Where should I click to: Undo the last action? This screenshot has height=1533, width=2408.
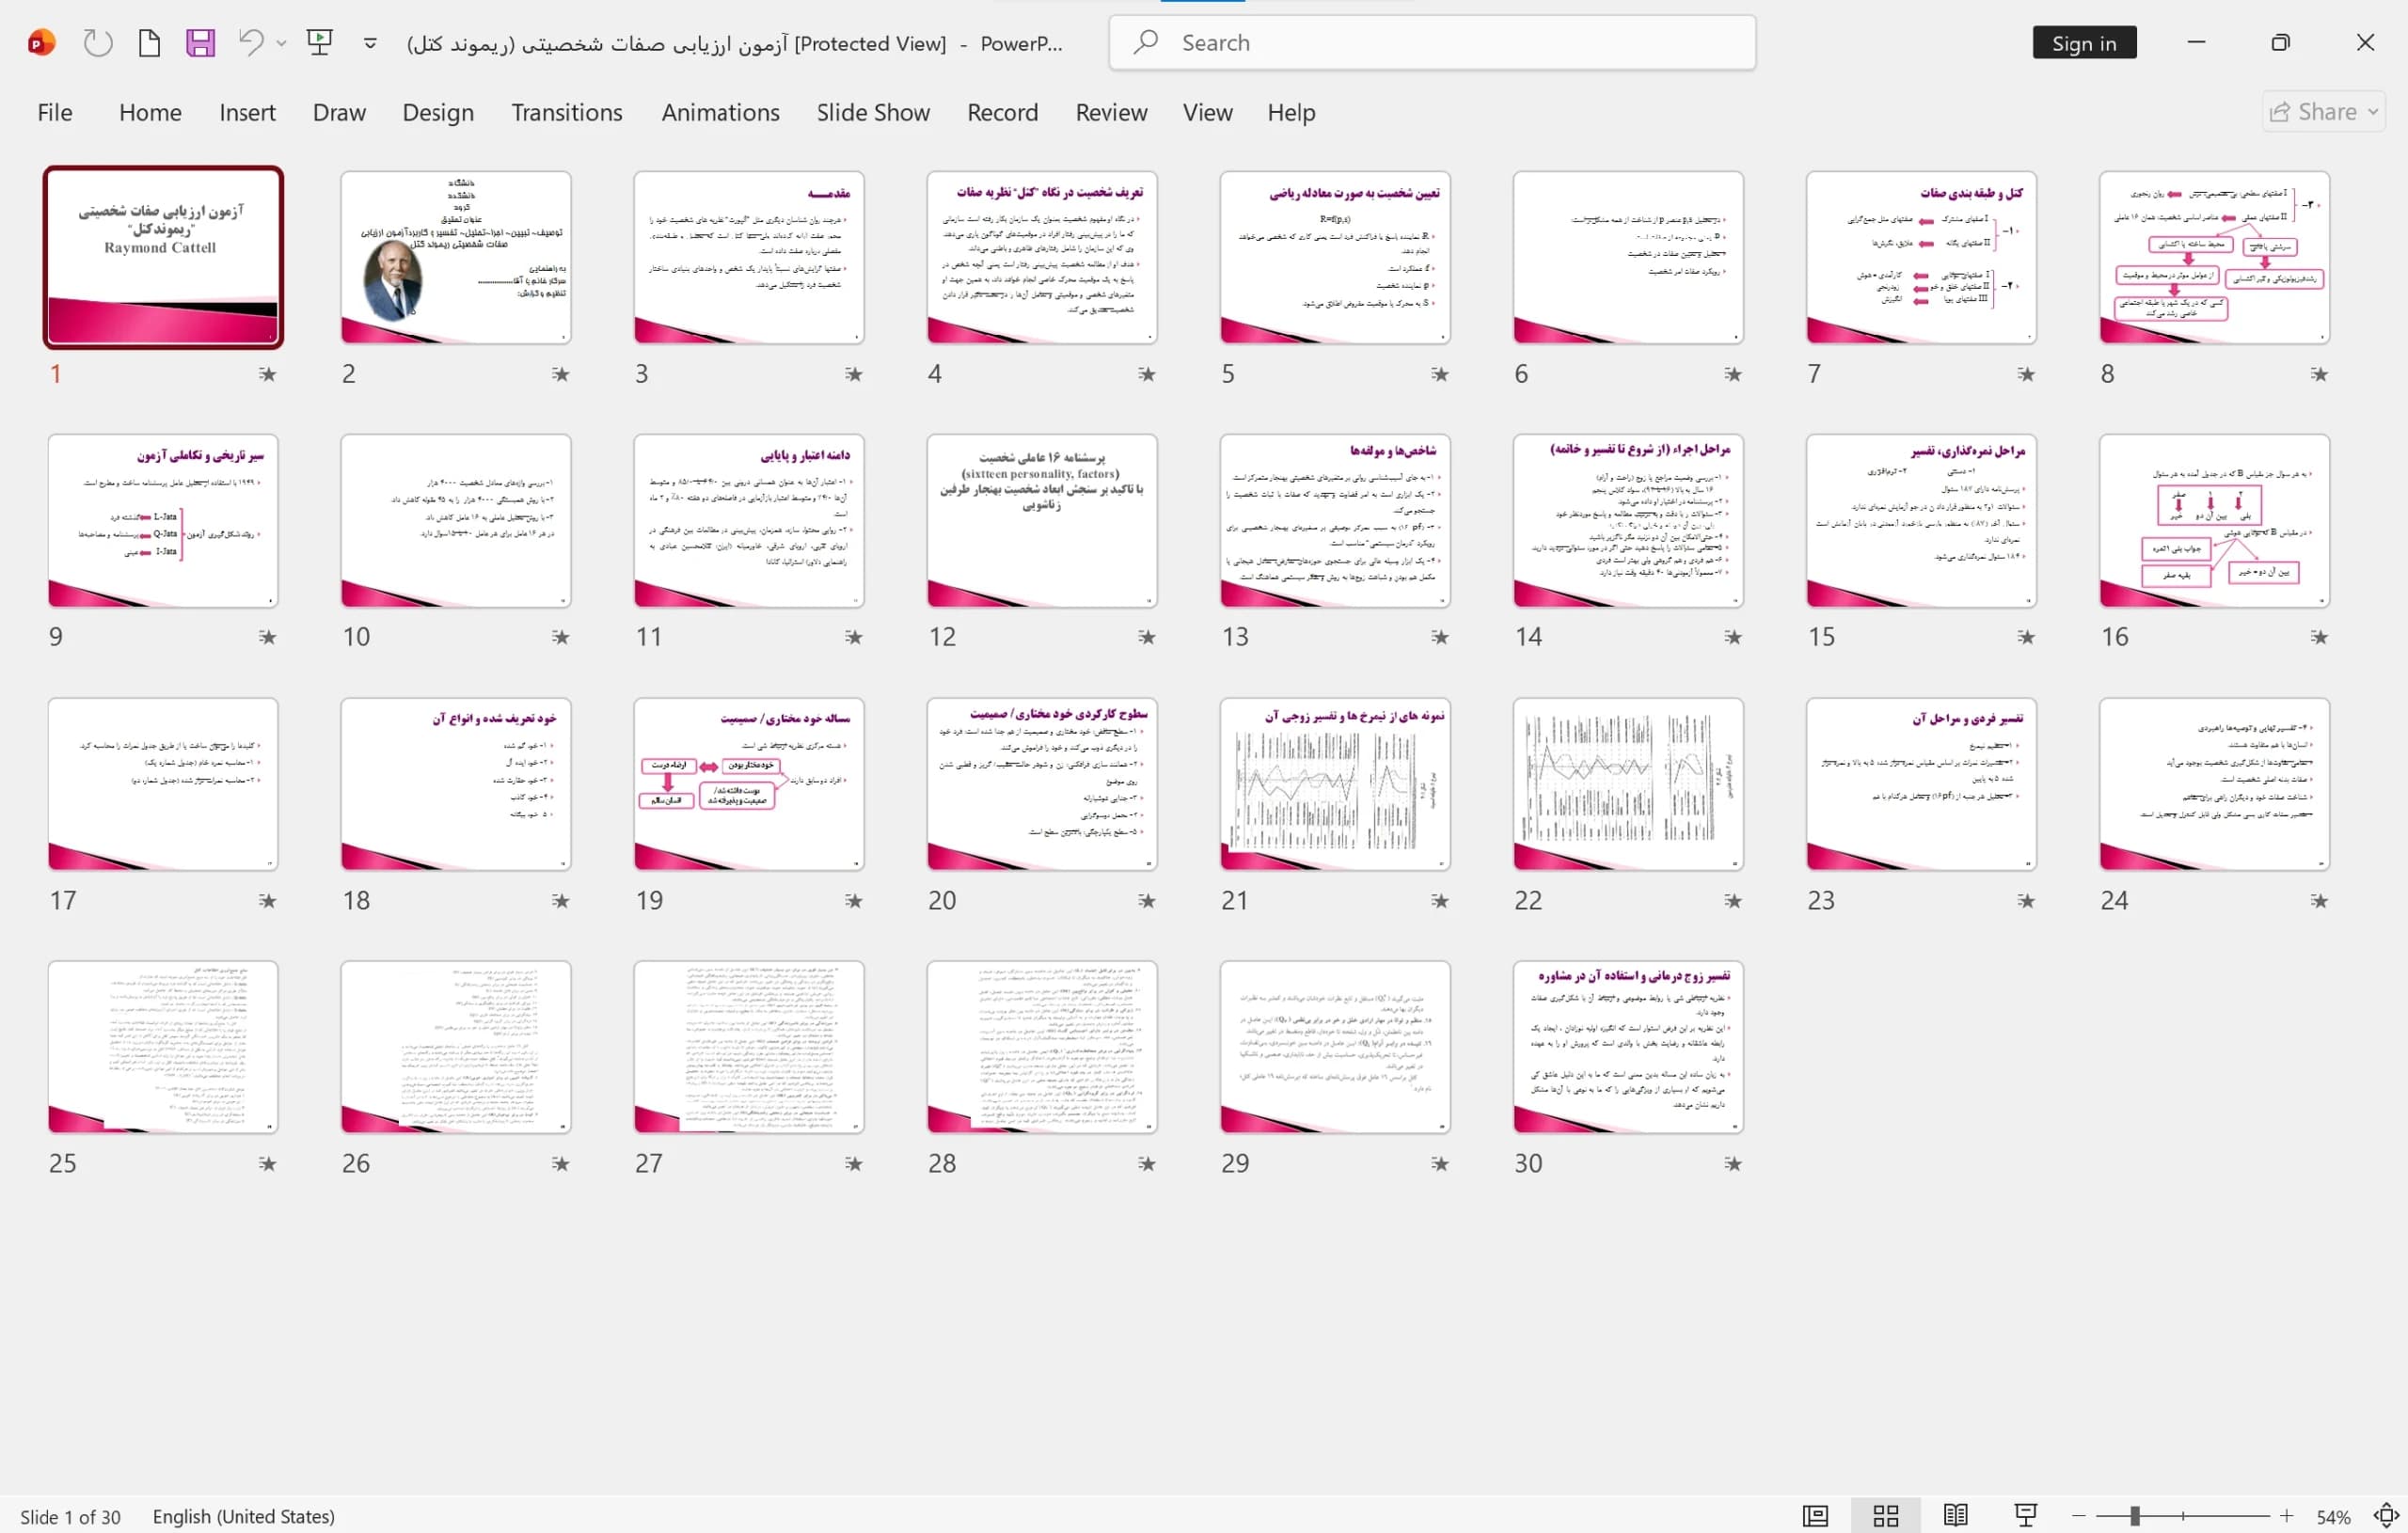tap(251, 43)
